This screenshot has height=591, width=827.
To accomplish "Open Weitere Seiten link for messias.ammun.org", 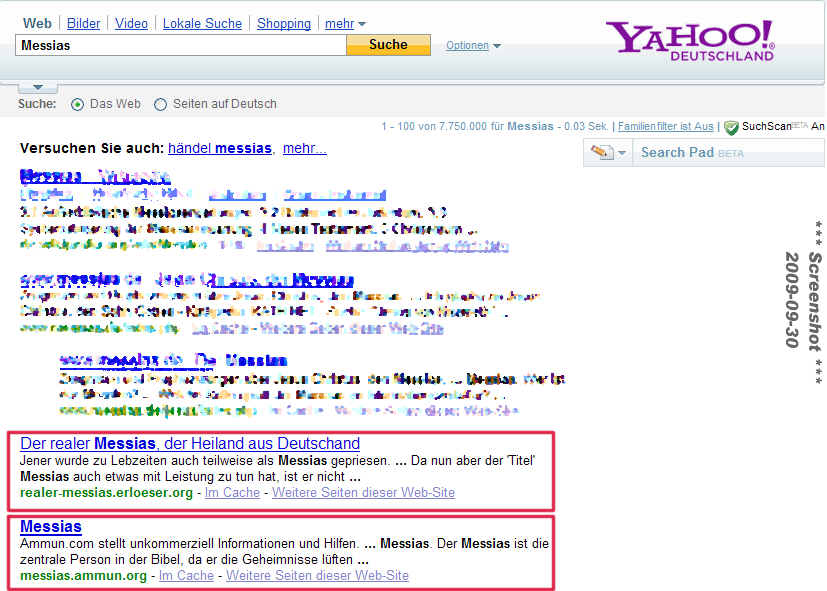I will (318, 575).
